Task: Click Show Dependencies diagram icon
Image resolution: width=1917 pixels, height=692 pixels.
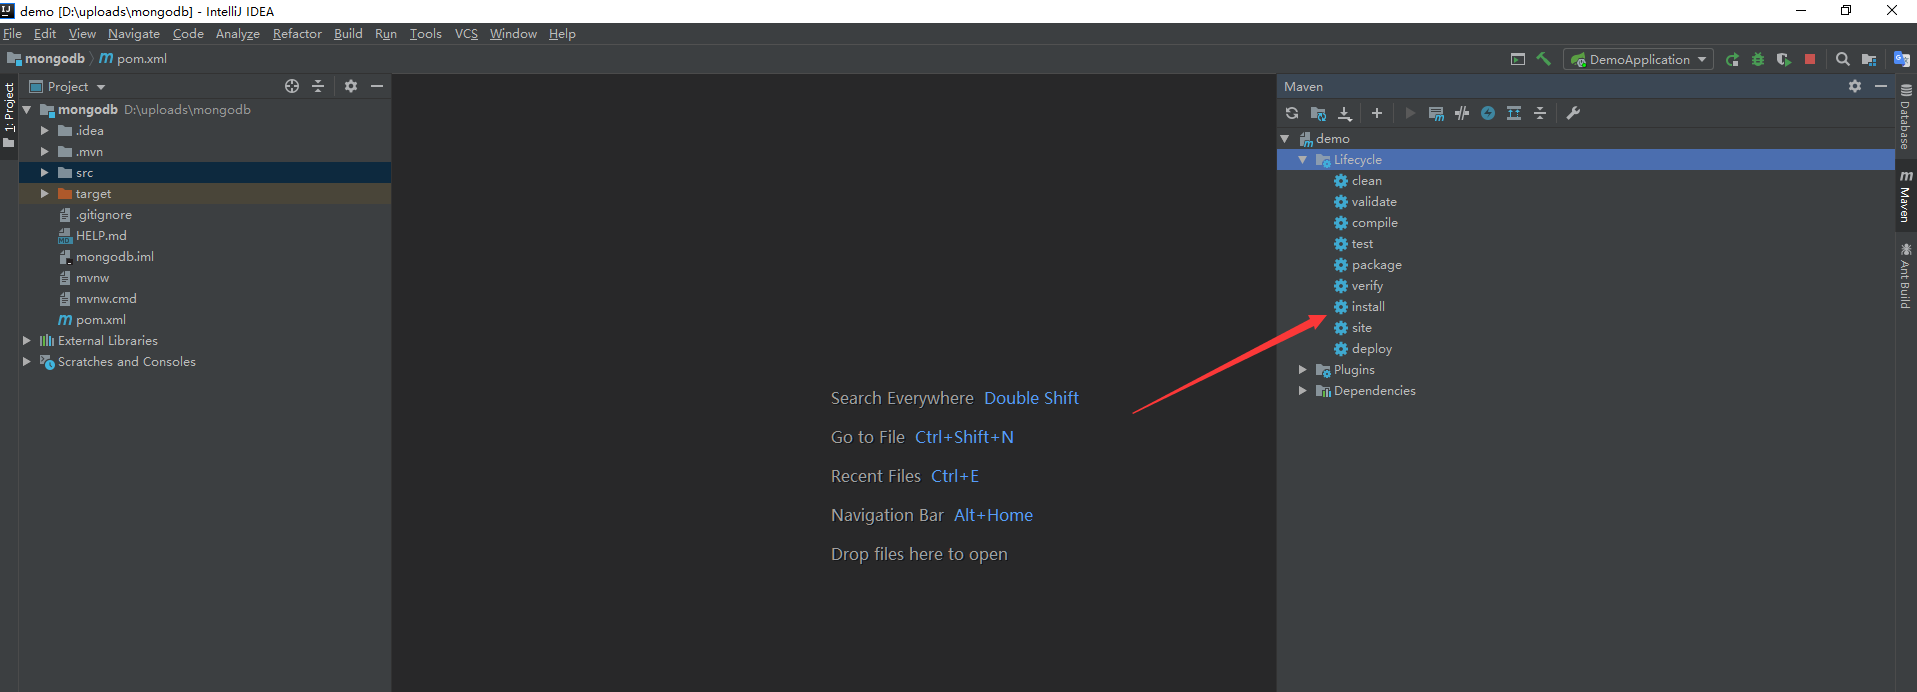Action: click(1514, 113)
